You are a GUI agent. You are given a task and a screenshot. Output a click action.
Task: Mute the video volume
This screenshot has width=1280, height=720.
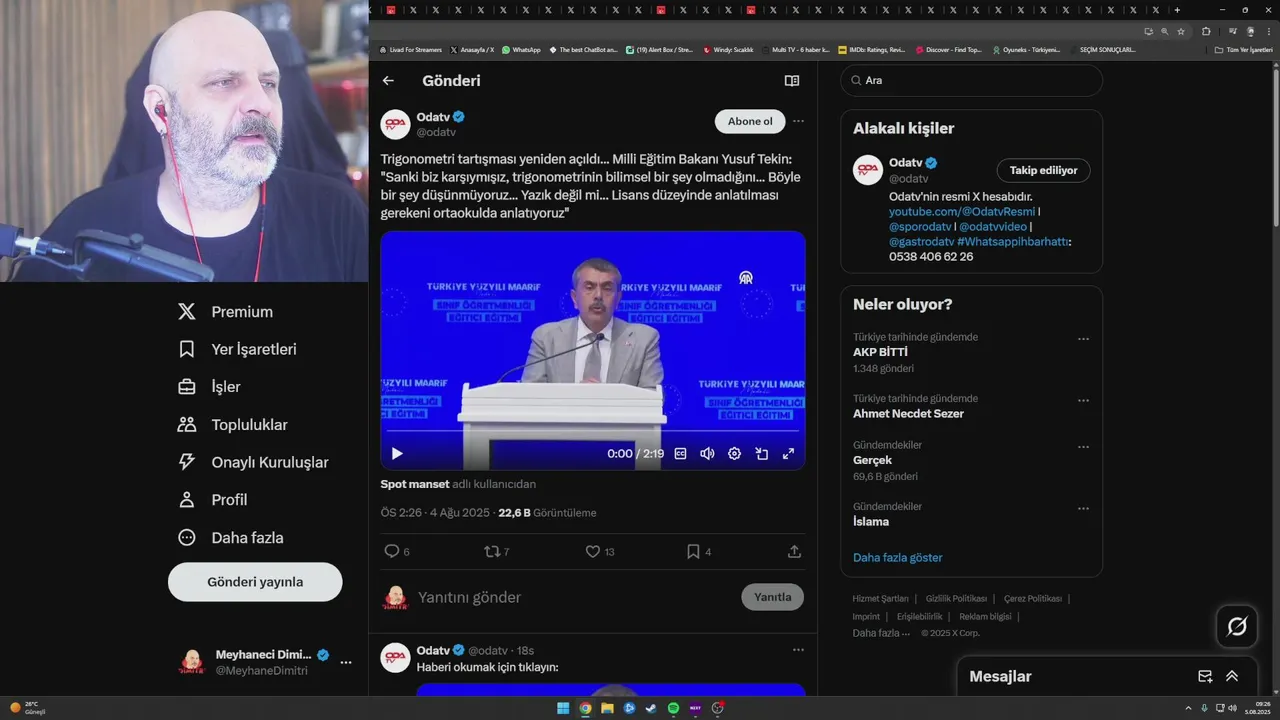(x=707, y=453)
